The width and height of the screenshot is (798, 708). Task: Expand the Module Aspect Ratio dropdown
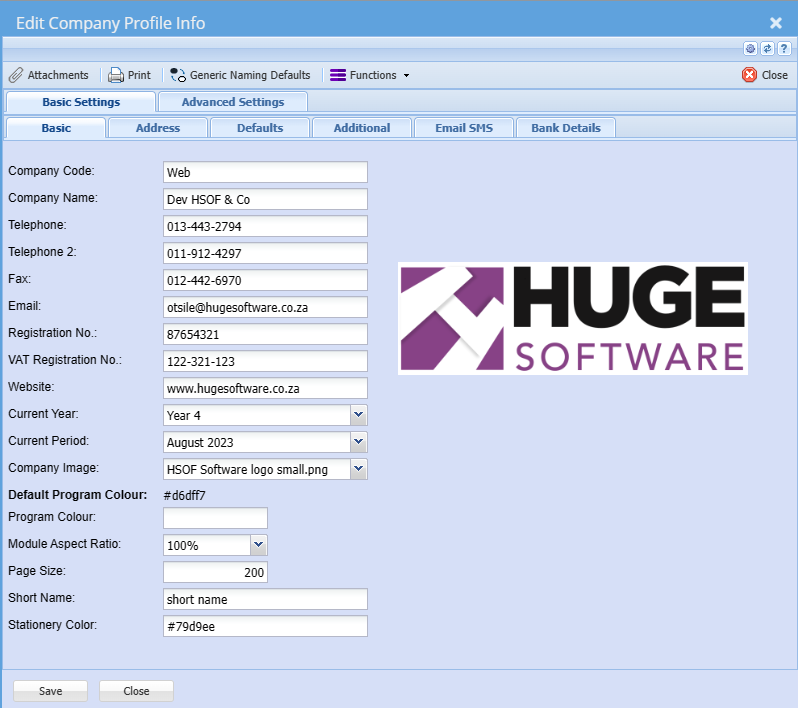coord(259,545)
